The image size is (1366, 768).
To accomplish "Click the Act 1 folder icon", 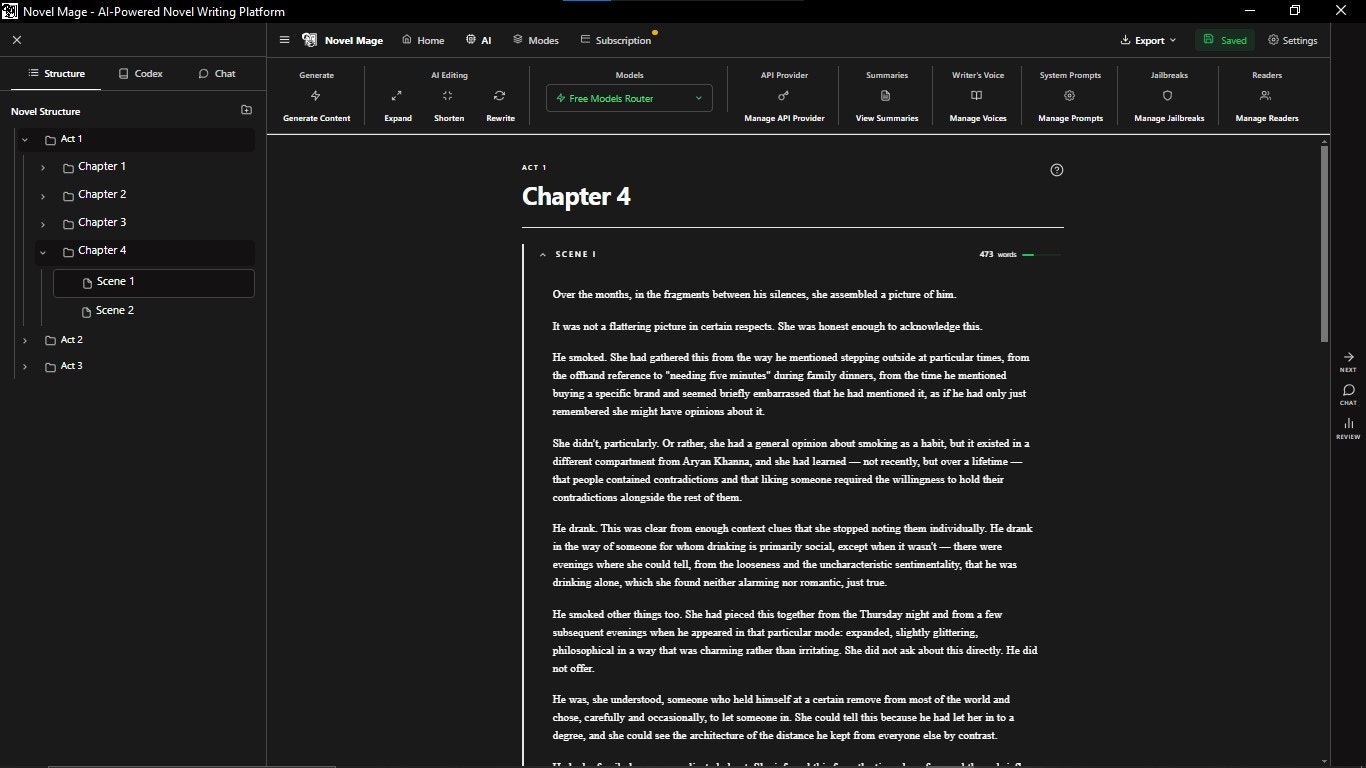I will pos(50,140).
